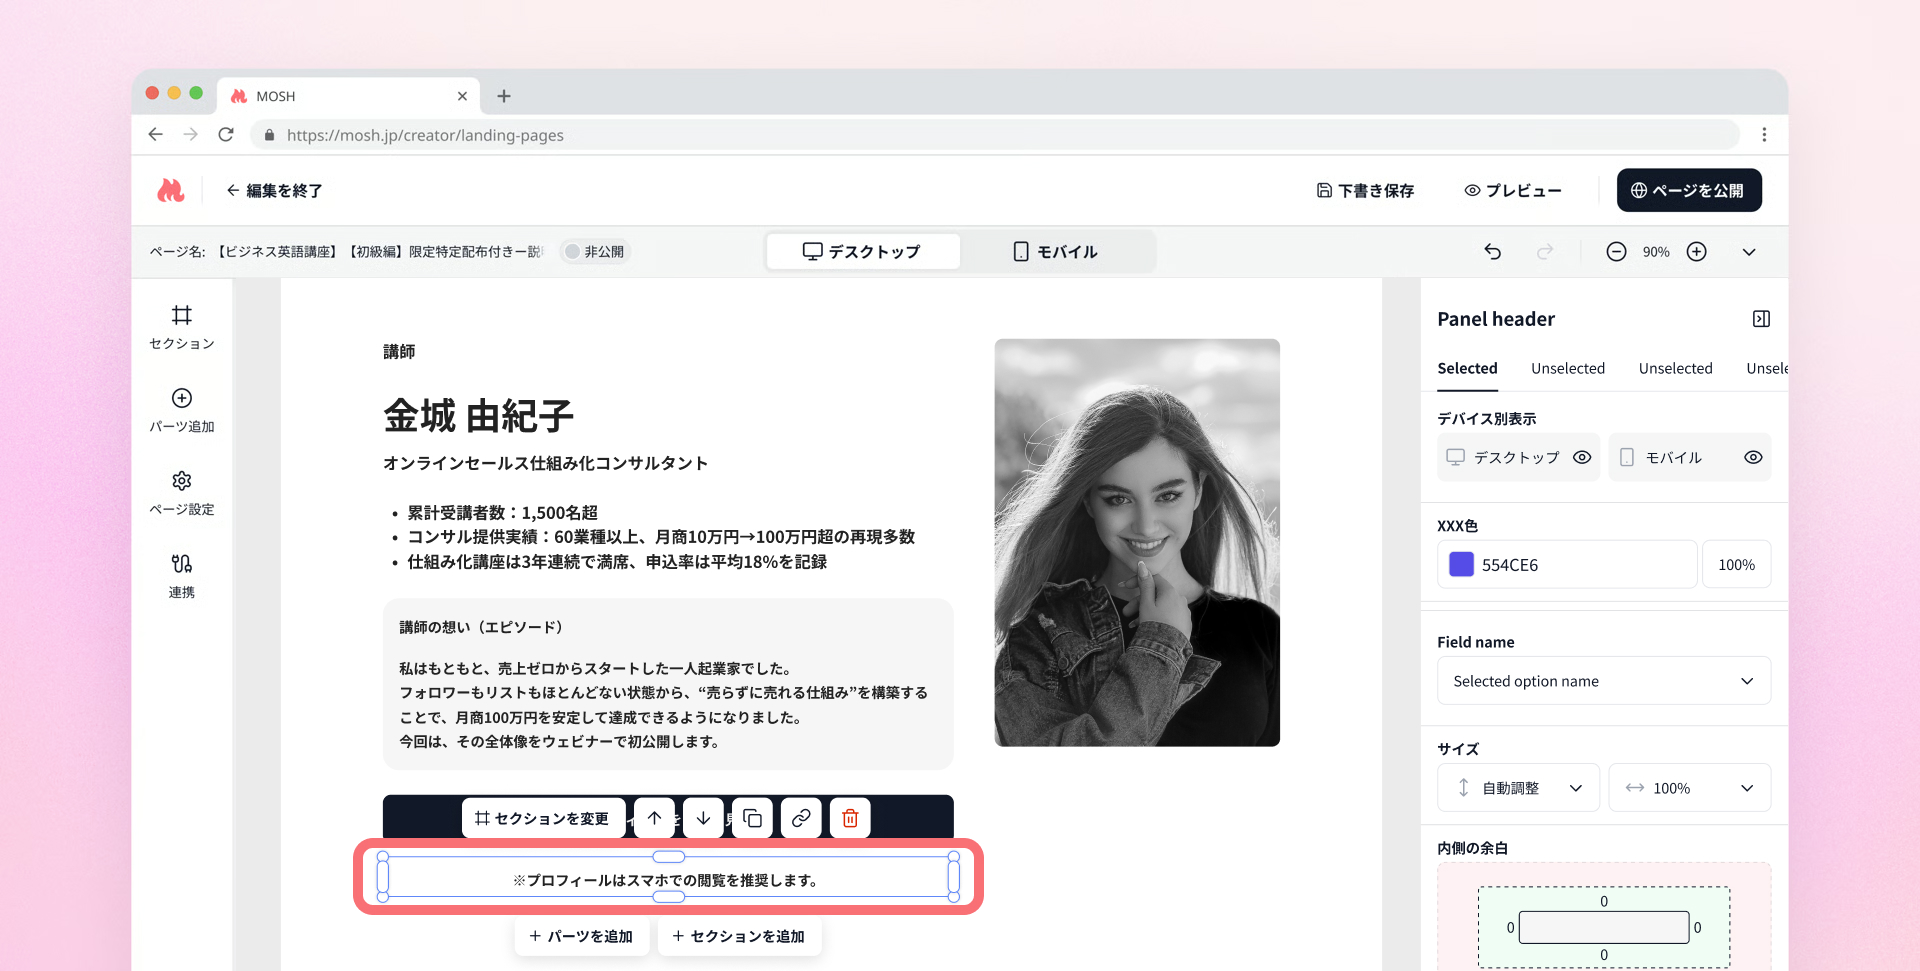Select the first Unselected panel tab
The height and width of the screenshot is (971, 1920).
point(1567,368)
